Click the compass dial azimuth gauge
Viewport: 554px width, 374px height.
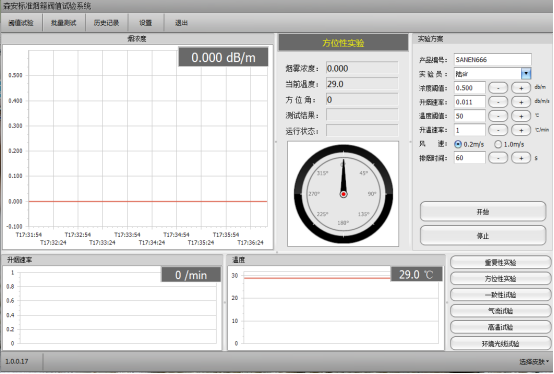click(343, 194)
